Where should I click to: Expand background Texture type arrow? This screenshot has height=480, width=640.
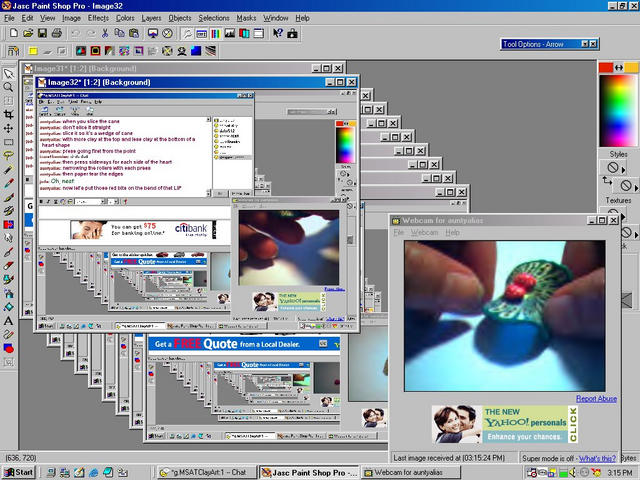point(636,235)
